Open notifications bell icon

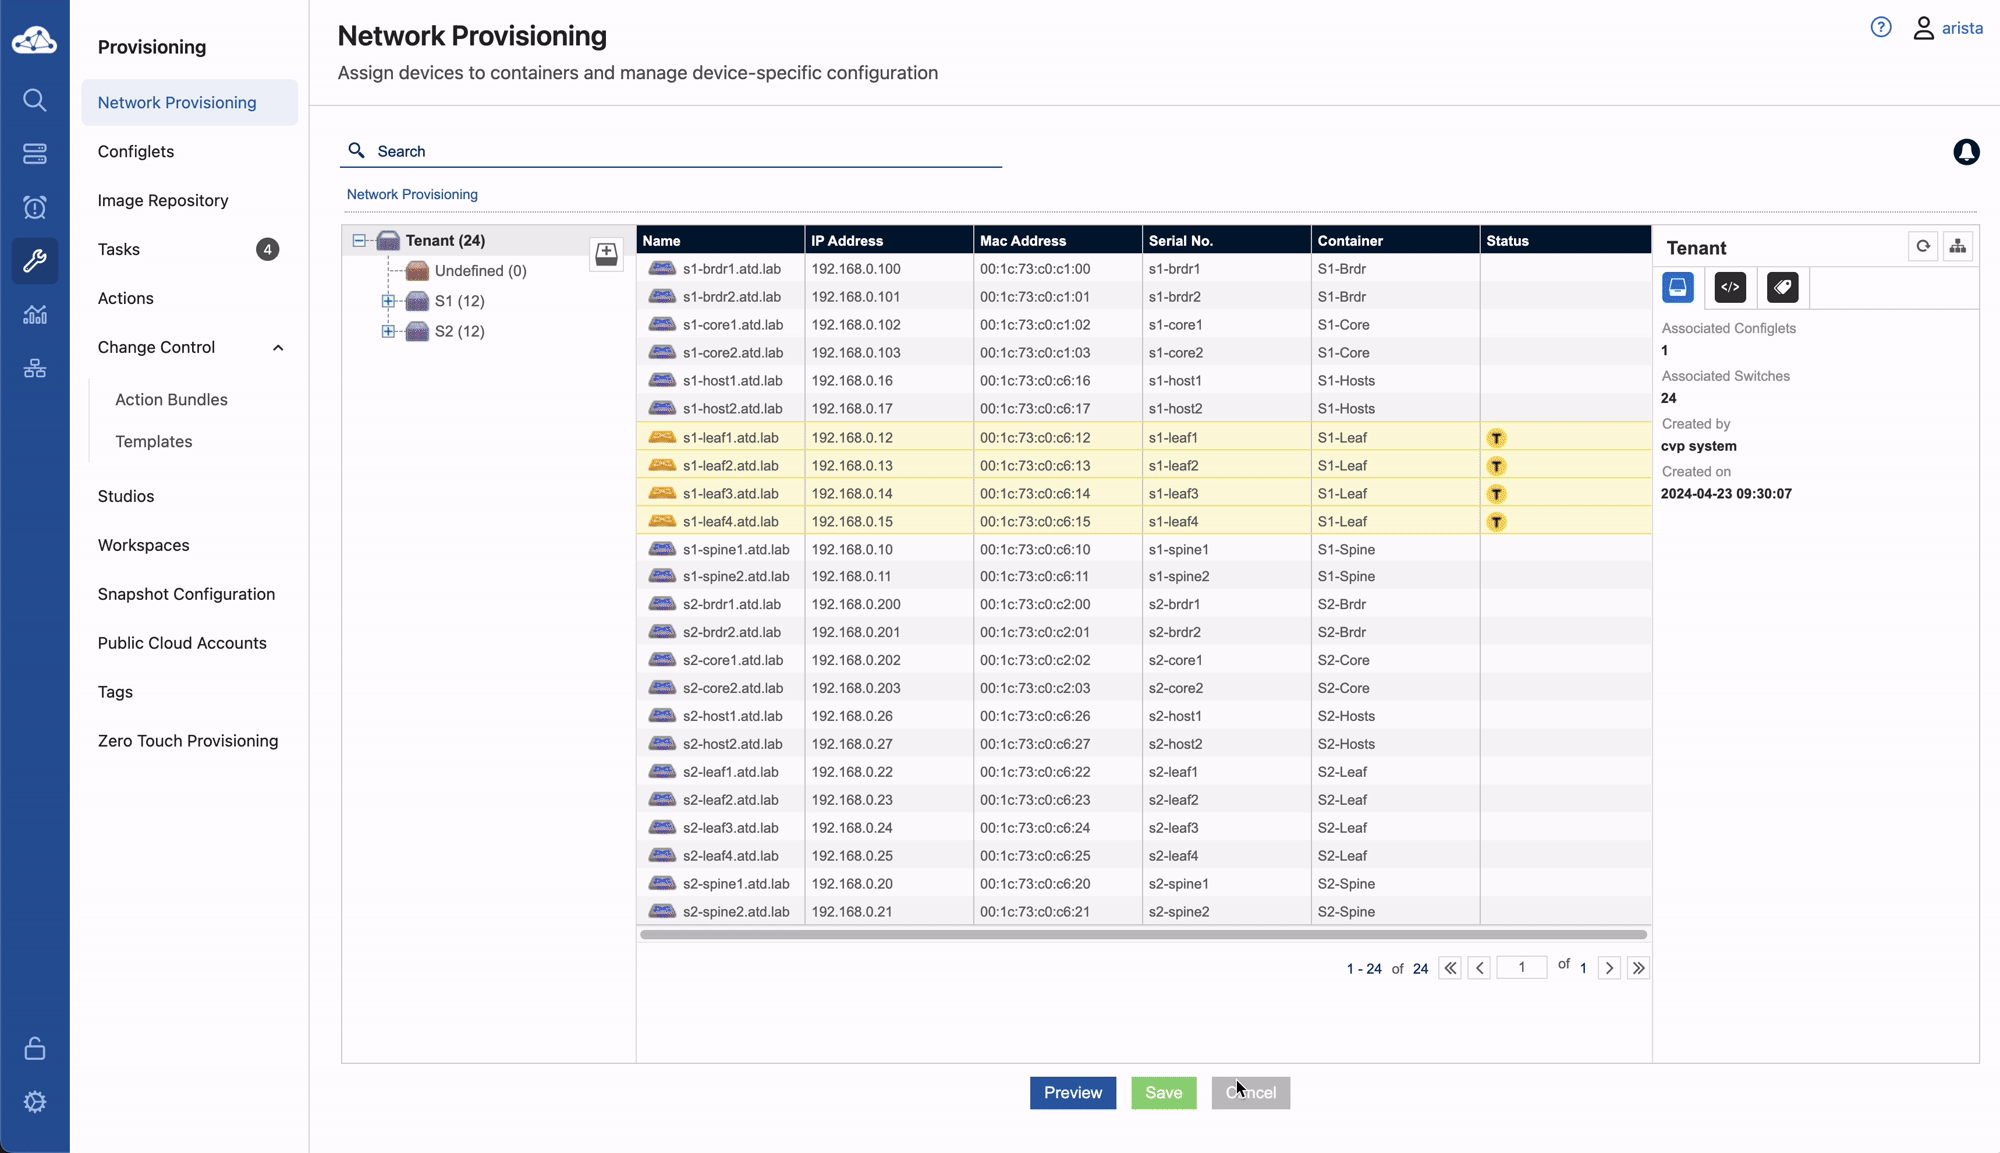[1966, 152]
